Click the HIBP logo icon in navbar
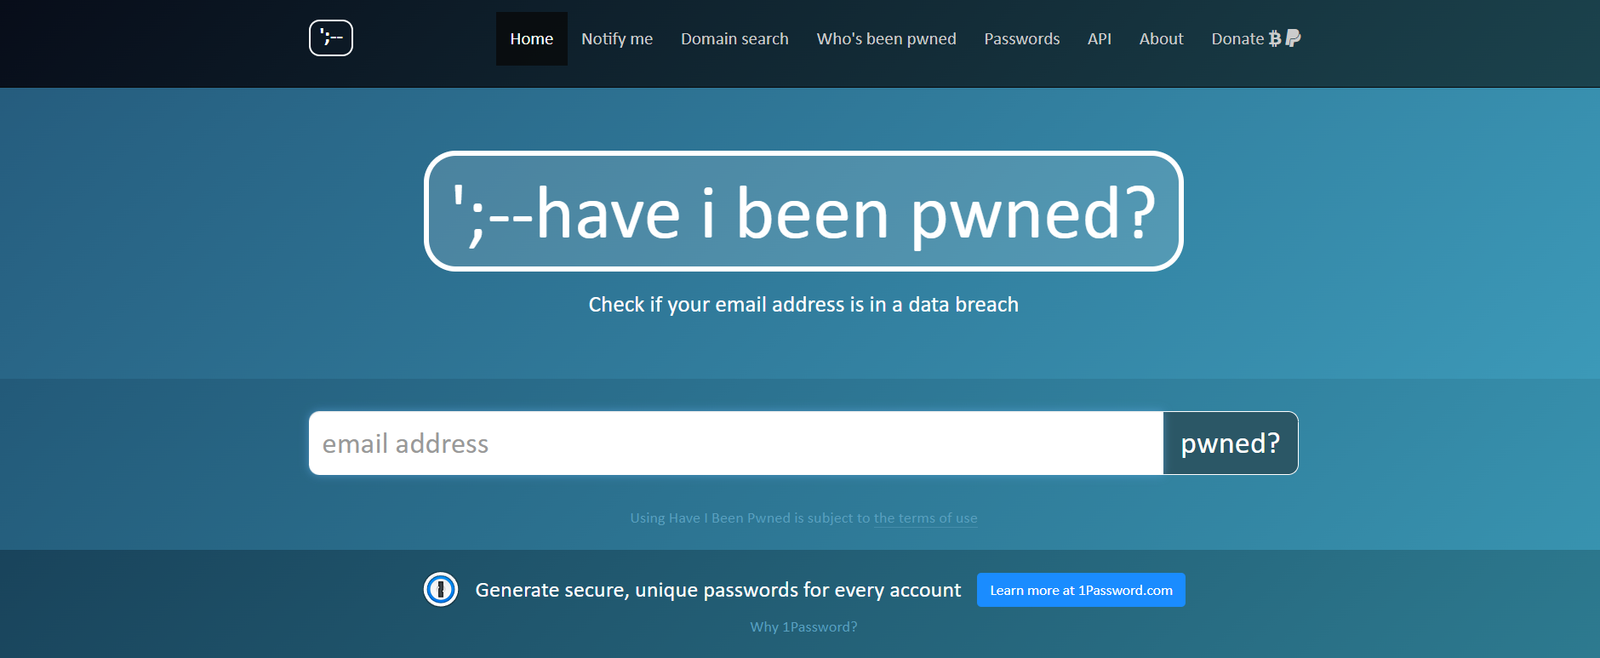Viewport: 1600px width, 658px height. (331, 38)
